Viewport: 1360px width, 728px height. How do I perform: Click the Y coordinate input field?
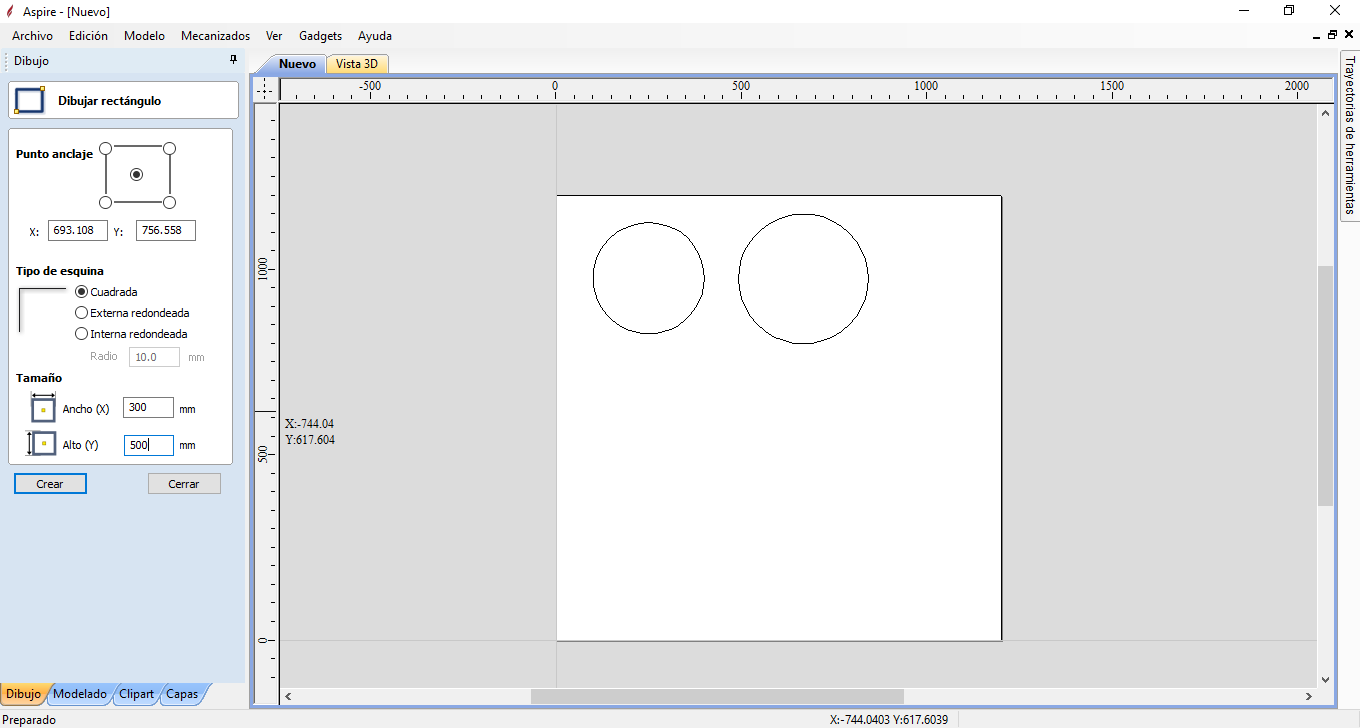pos(166,230)
